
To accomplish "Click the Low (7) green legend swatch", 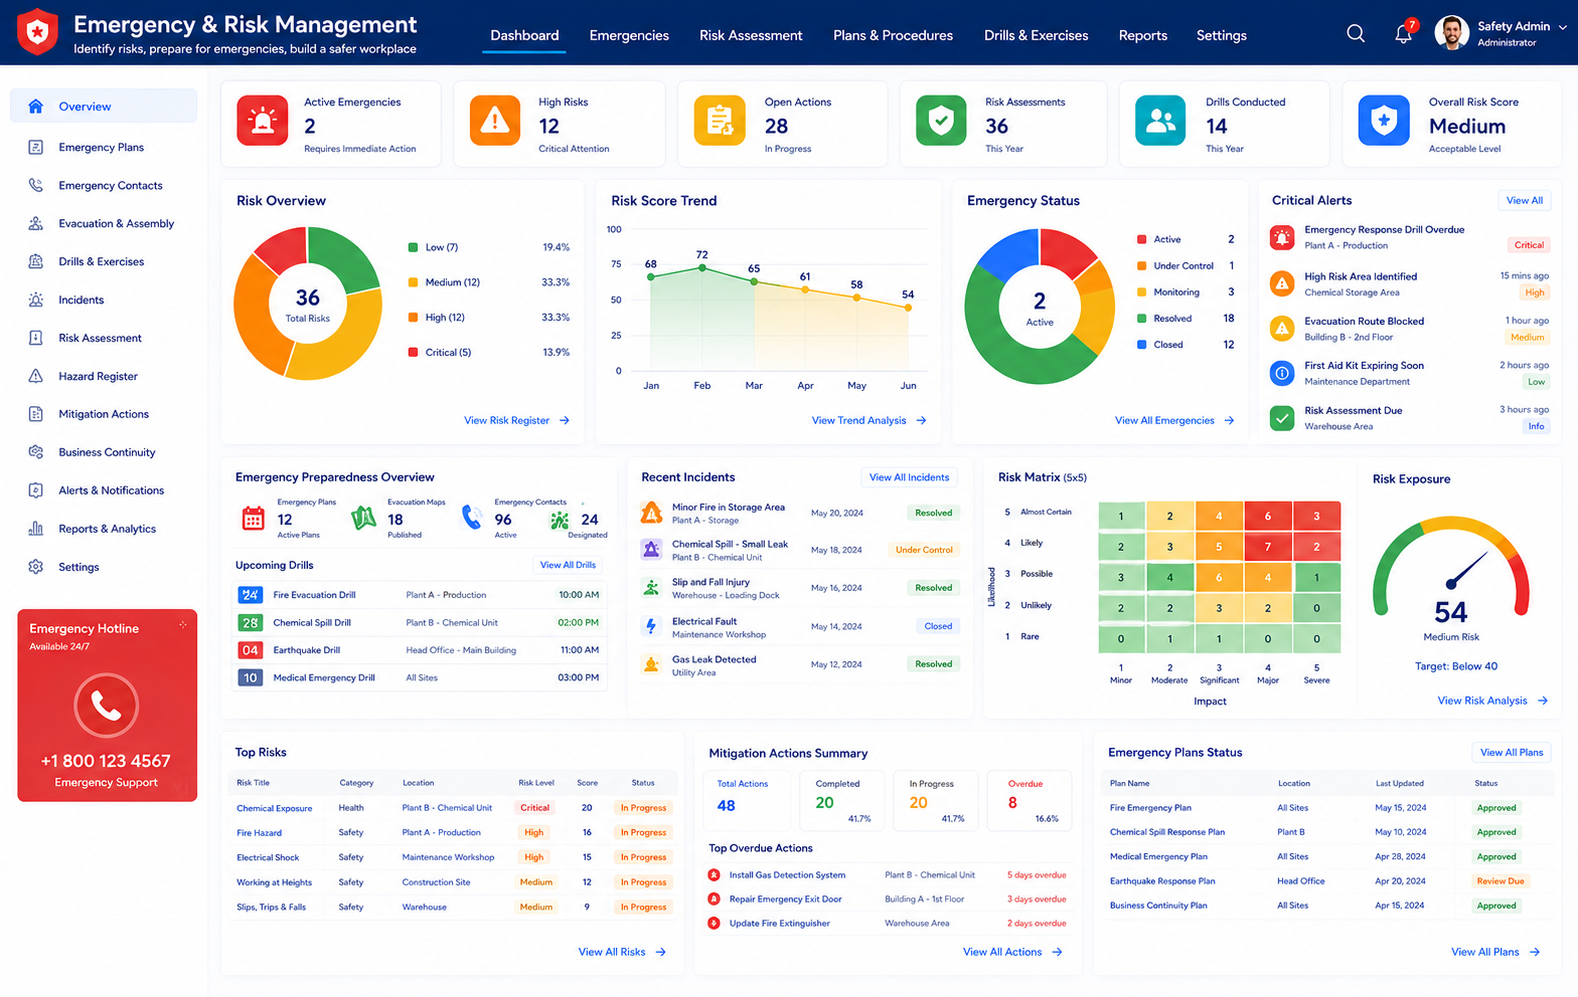I will coord(413,247).
